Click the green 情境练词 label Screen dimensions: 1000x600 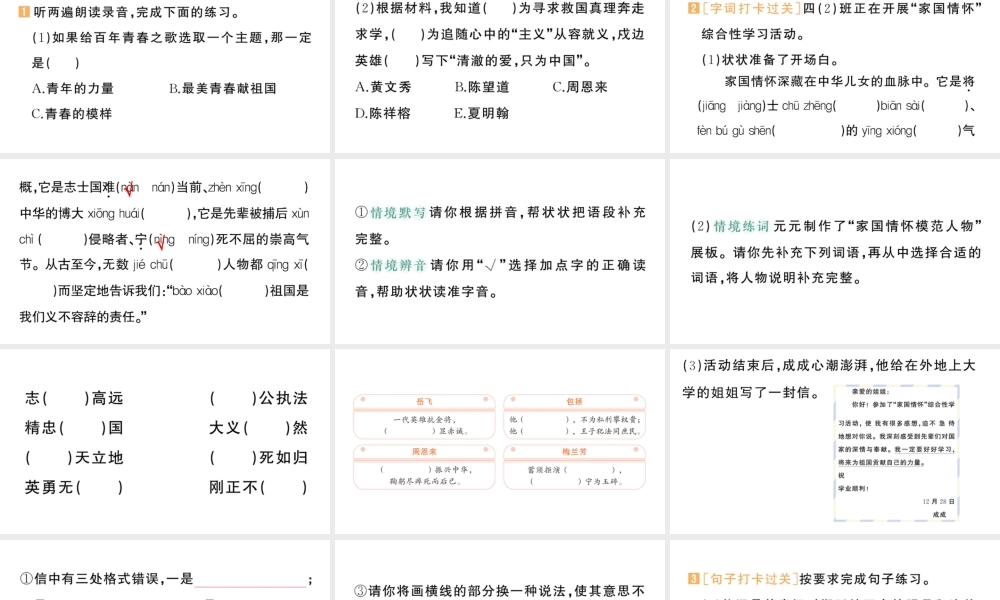741,226
